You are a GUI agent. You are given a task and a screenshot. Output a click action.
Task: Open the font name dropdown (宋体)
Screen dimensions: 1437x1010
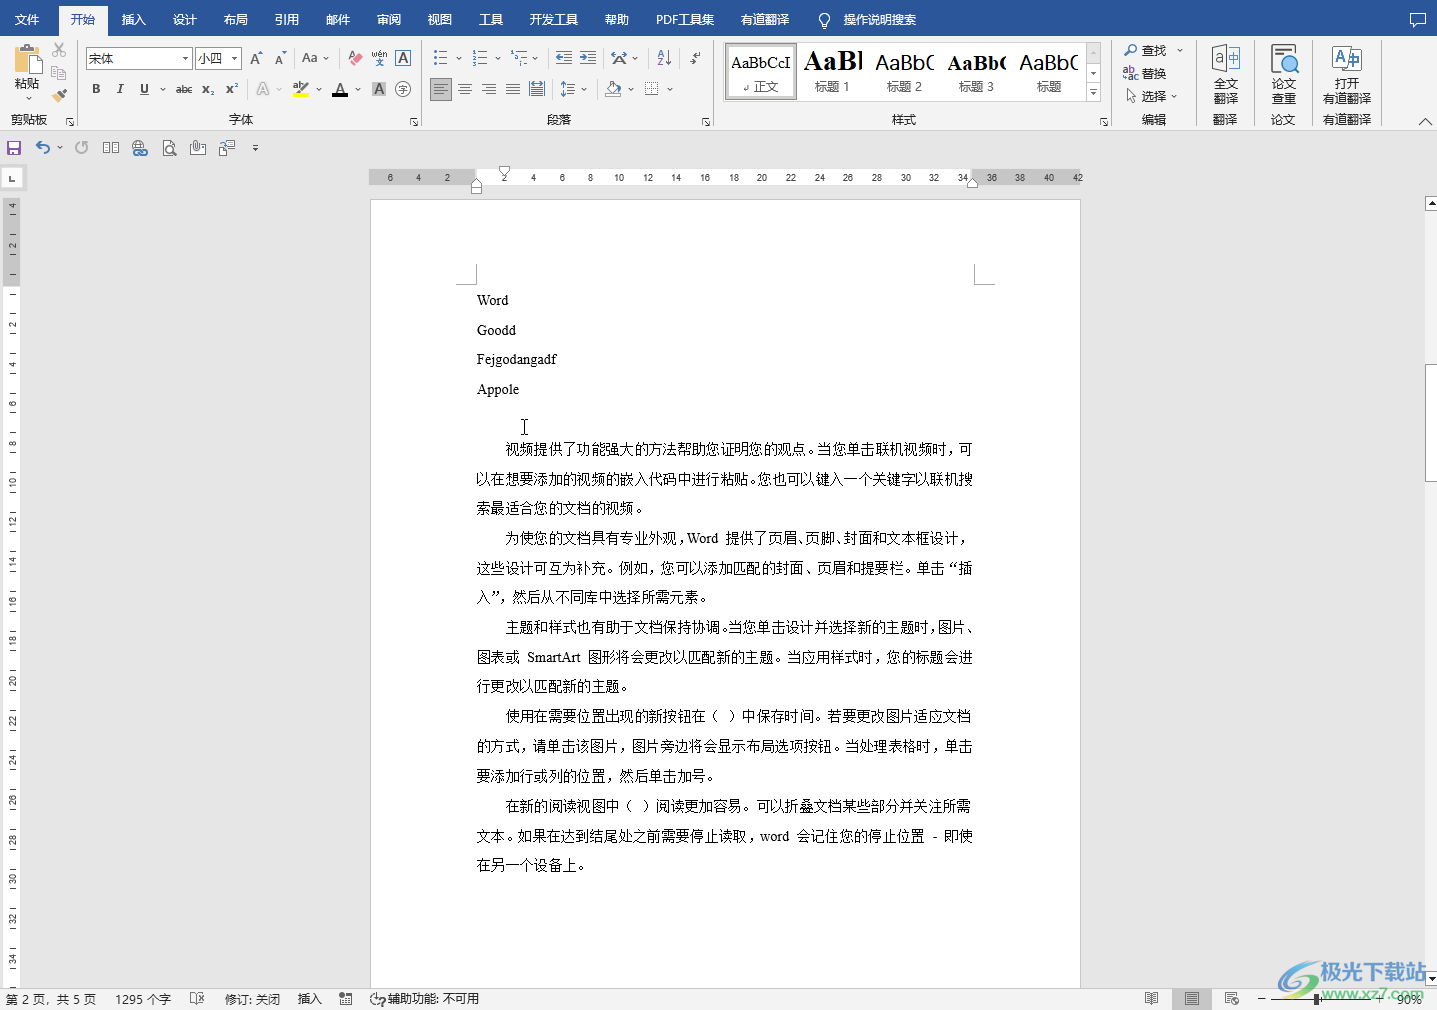(x=185, y=58)
